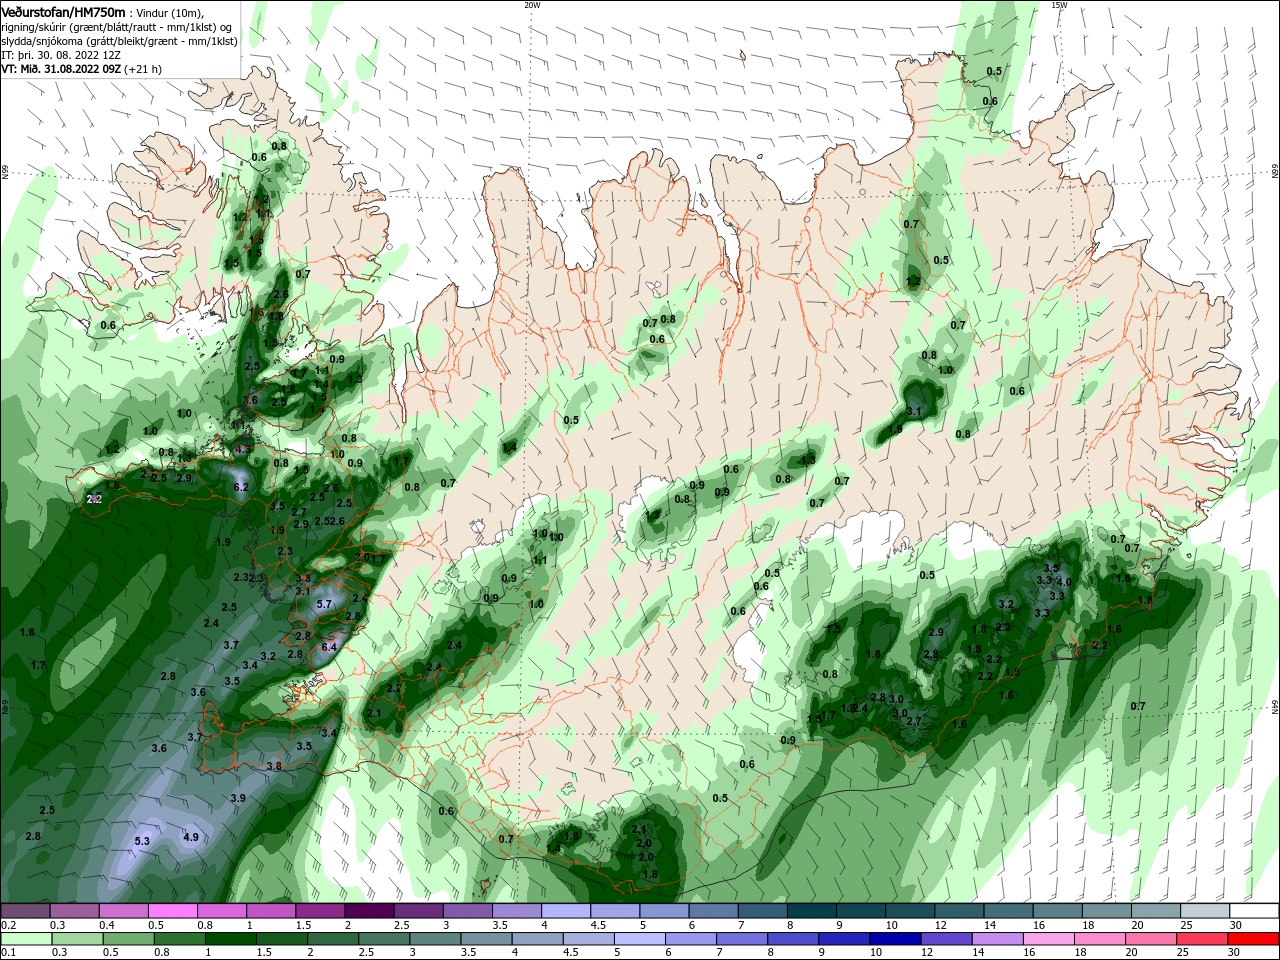Select the 3.1 value in the northeast cell
This screenshot has width=1280, height=960.
pyautogui.click(x=914, y=411)
